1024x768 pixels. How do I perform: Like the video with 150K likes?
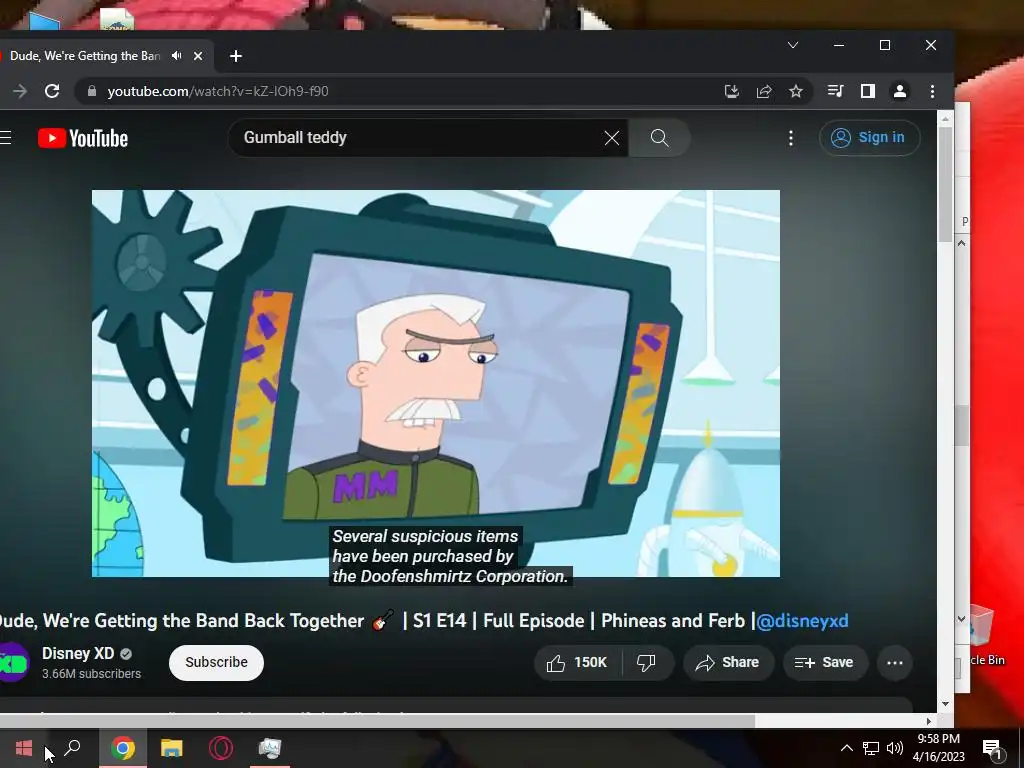click(x=577, y=663)
